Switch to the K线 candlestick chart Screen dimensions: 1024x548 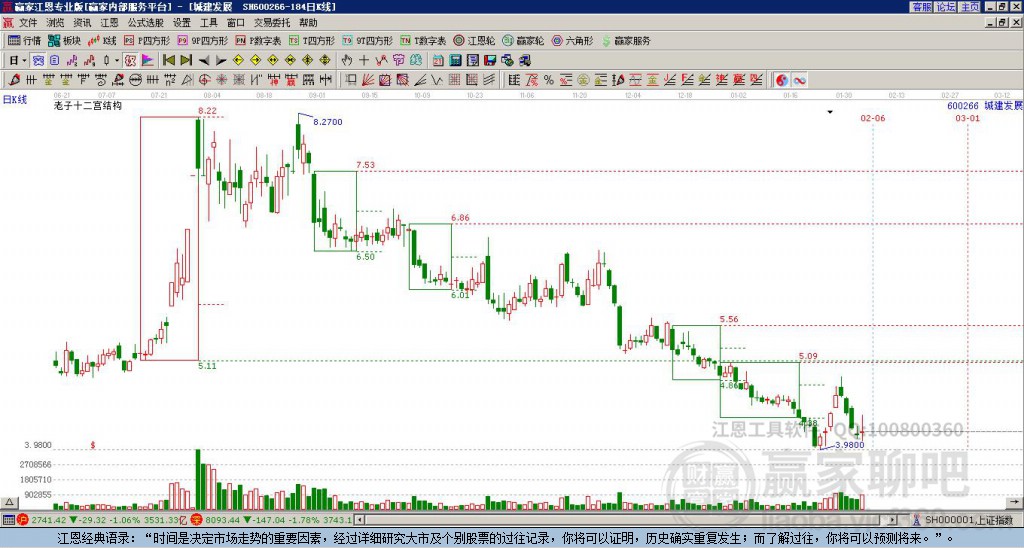[x=102, y=40]
